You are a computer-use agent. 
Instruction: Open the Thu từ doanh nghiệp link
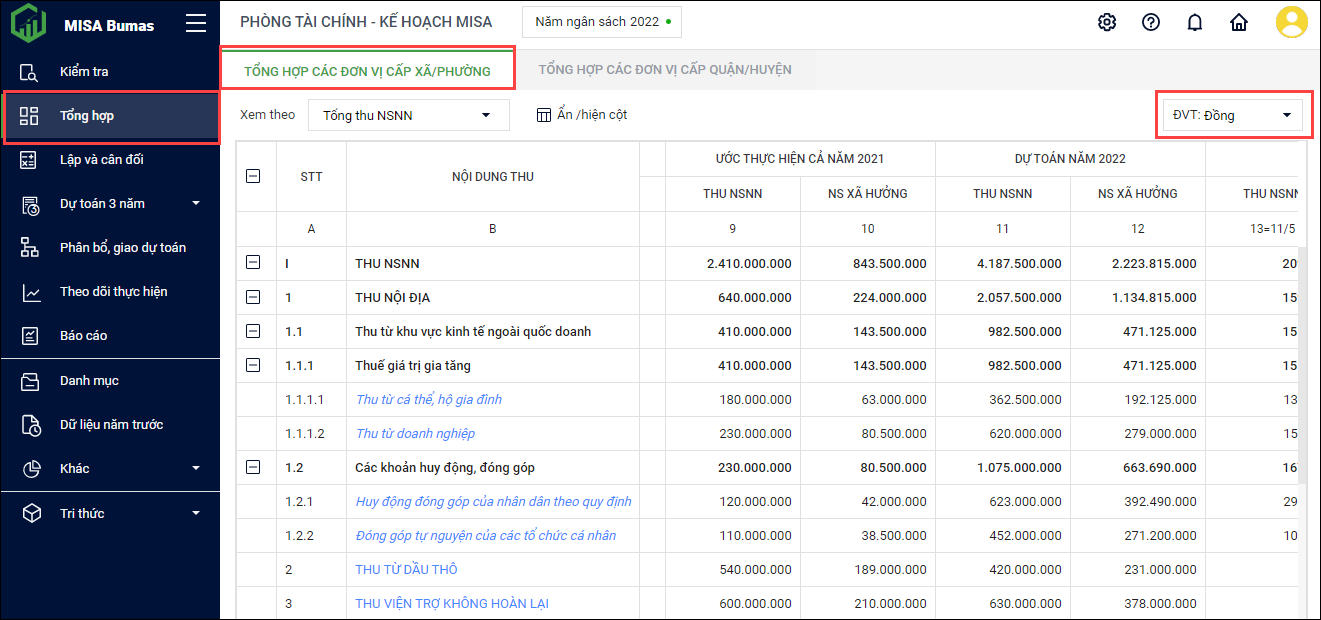[415, 433]
